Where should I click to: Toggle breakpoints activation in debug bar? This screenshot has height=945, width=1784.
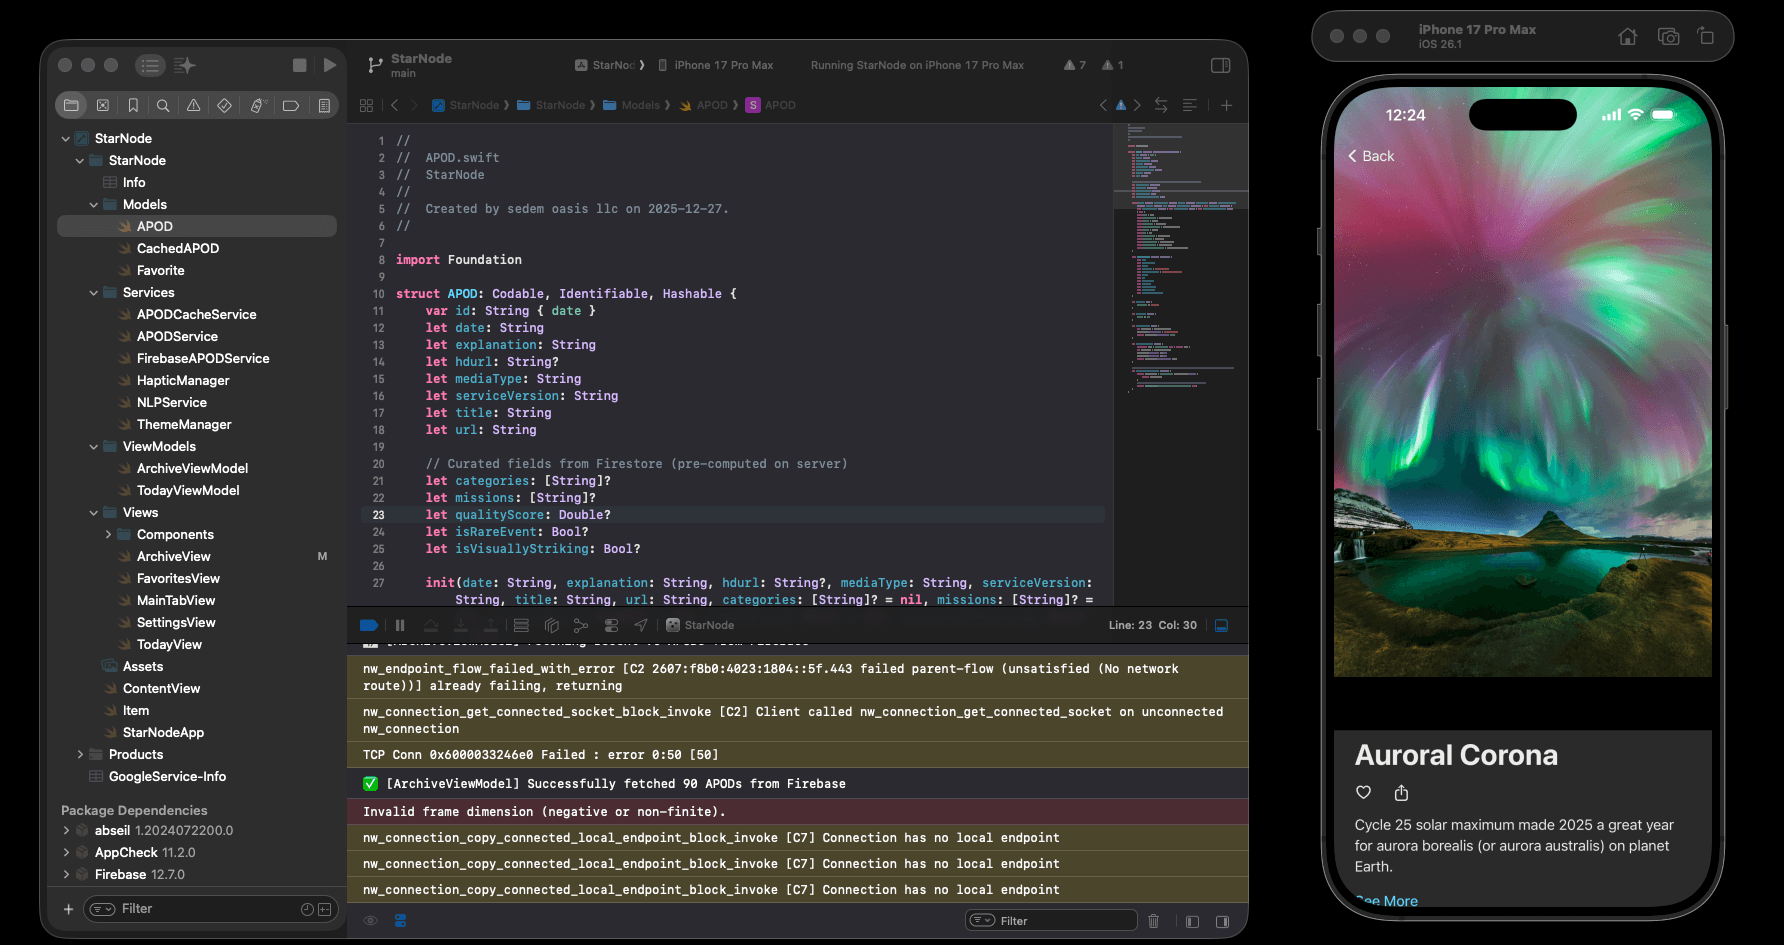coord(369,625)
